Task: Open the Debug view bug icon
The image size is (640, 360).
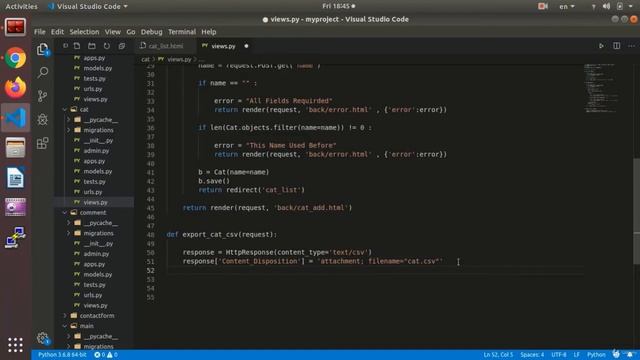Action: pyautogui.click(x=42, y=119)
